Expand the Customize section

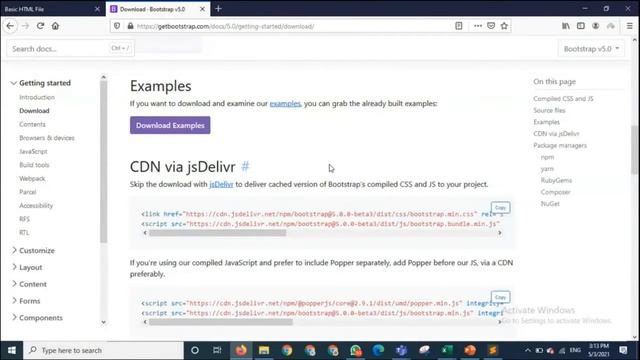(33, 250)
